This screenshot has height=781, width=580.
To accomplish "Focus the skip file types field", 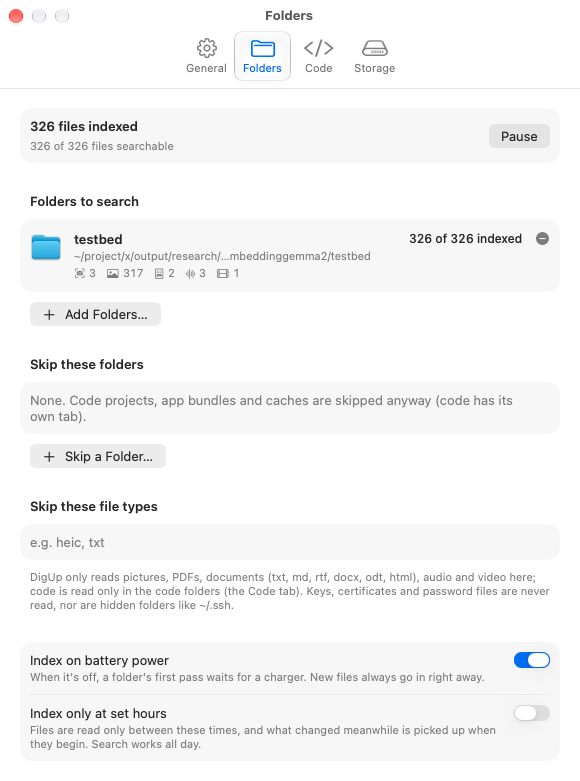I will (290, 542).
